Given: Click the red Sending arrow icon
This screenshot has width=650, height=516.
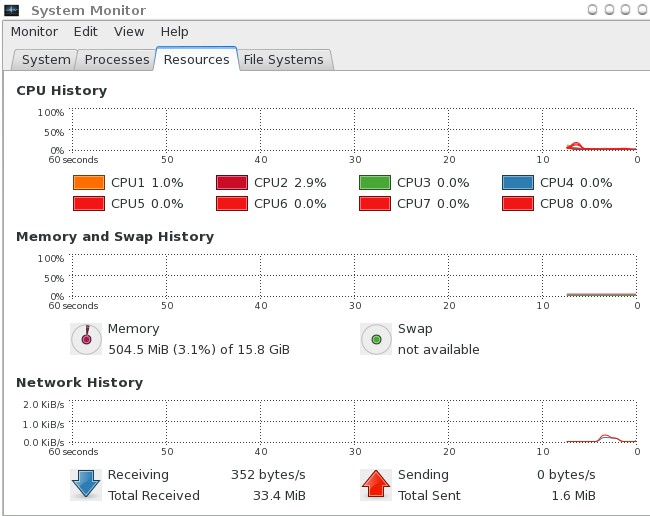Looking at the screenshot, I should (x=376, y=485).
